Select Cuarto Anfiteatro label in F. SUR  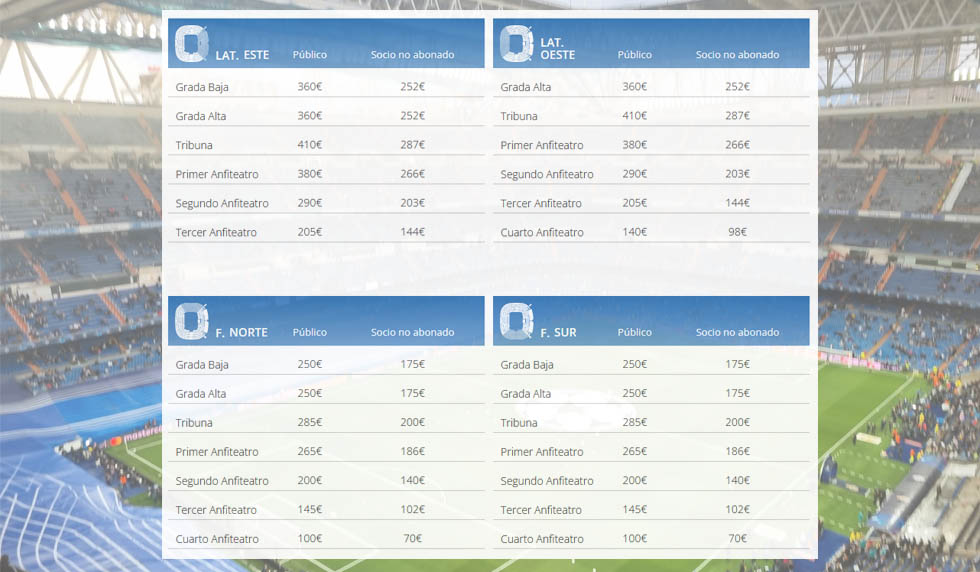click(542, 539)
